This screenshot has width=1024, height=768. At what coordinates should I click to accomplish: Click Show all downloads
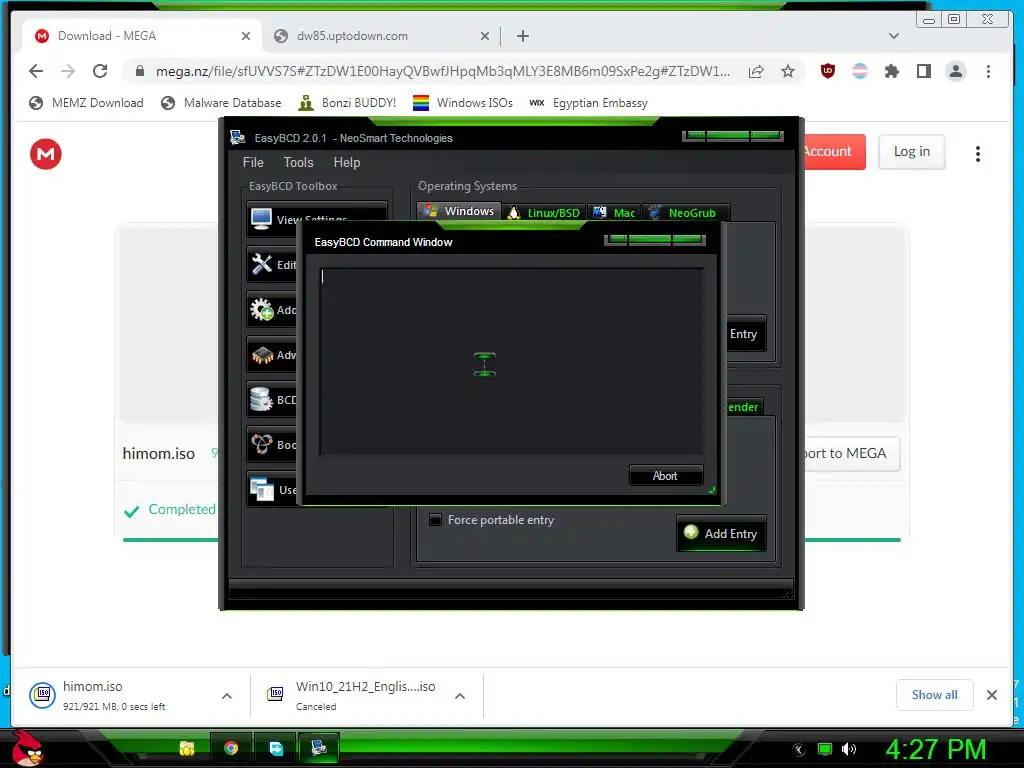click(935, 695)
